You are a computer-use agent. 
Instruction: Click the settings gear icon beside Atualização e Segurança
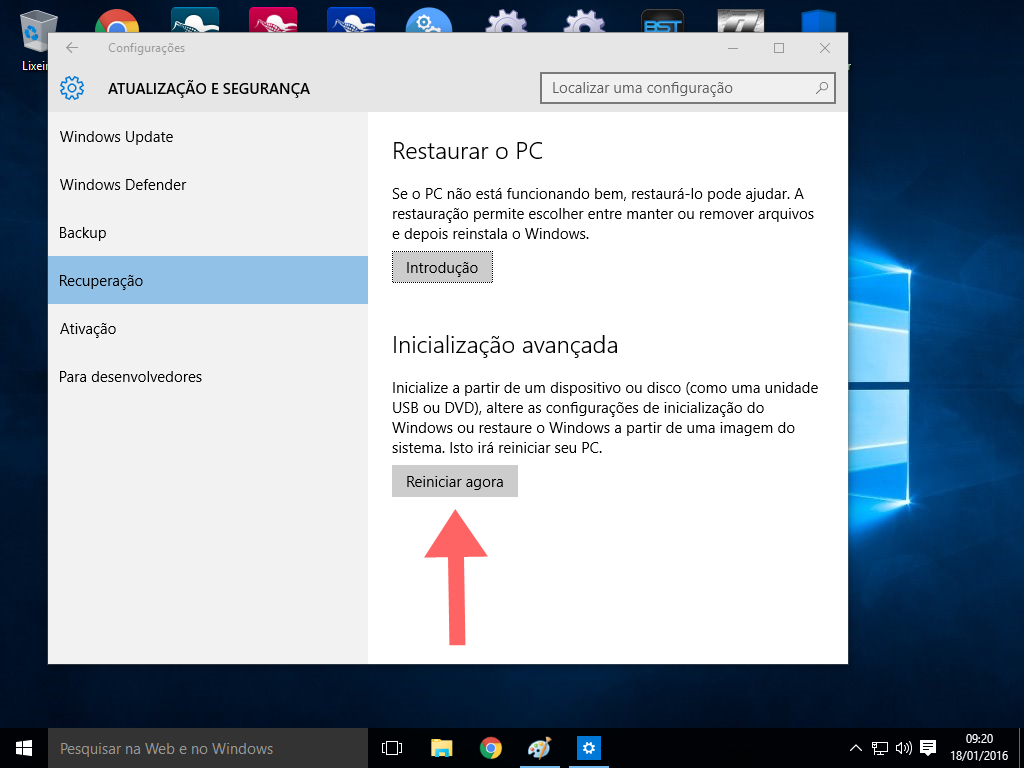72,88
